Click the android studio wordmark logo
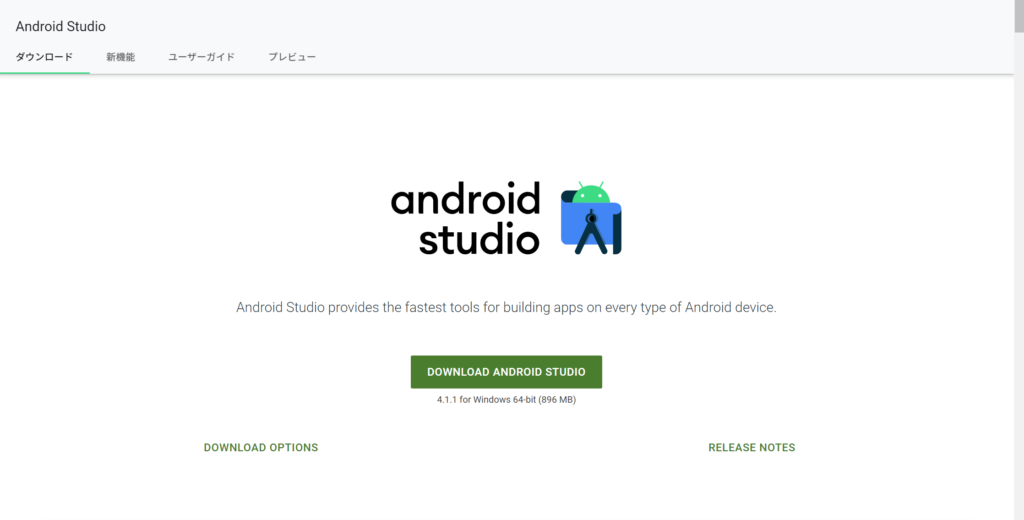The height and width of the screenshot is (520, 1024). [466, 218]
